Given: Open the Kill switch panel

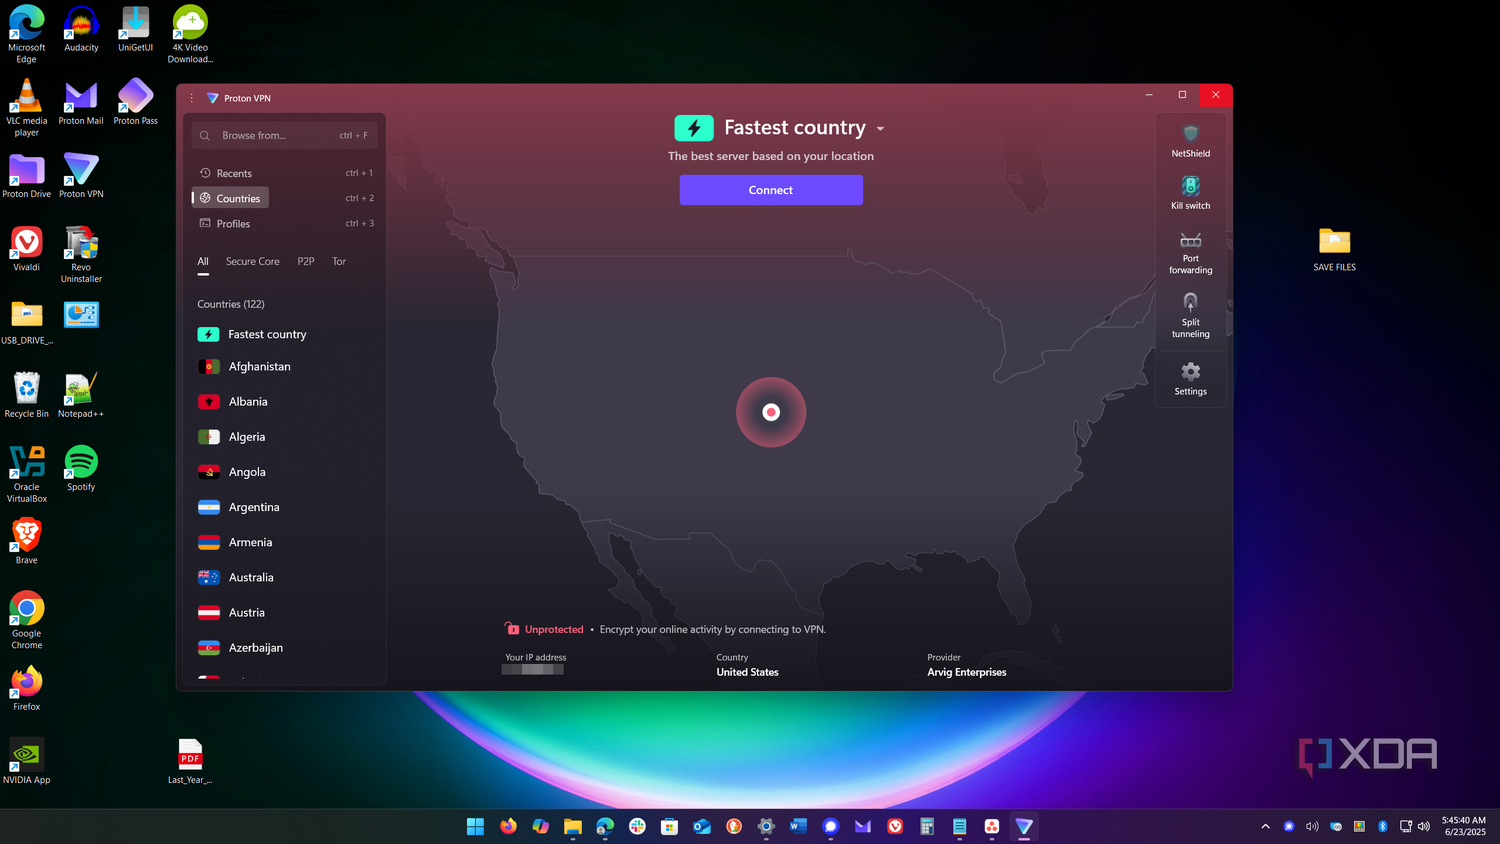Looking at the screenshot, I should coord(1190,193).
